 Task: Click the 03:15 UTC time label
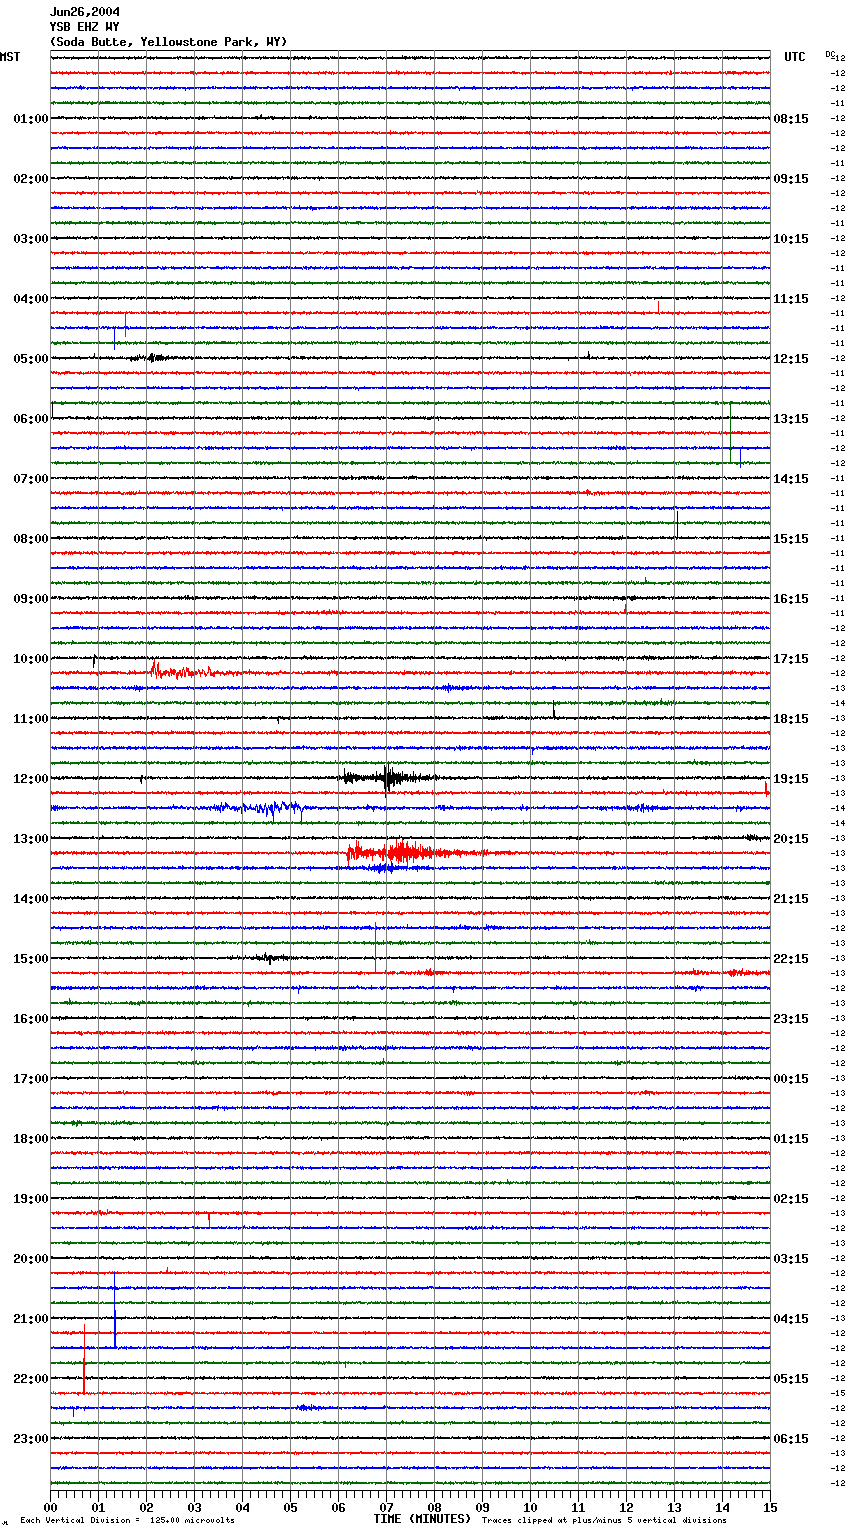[x=791, y=1259]
